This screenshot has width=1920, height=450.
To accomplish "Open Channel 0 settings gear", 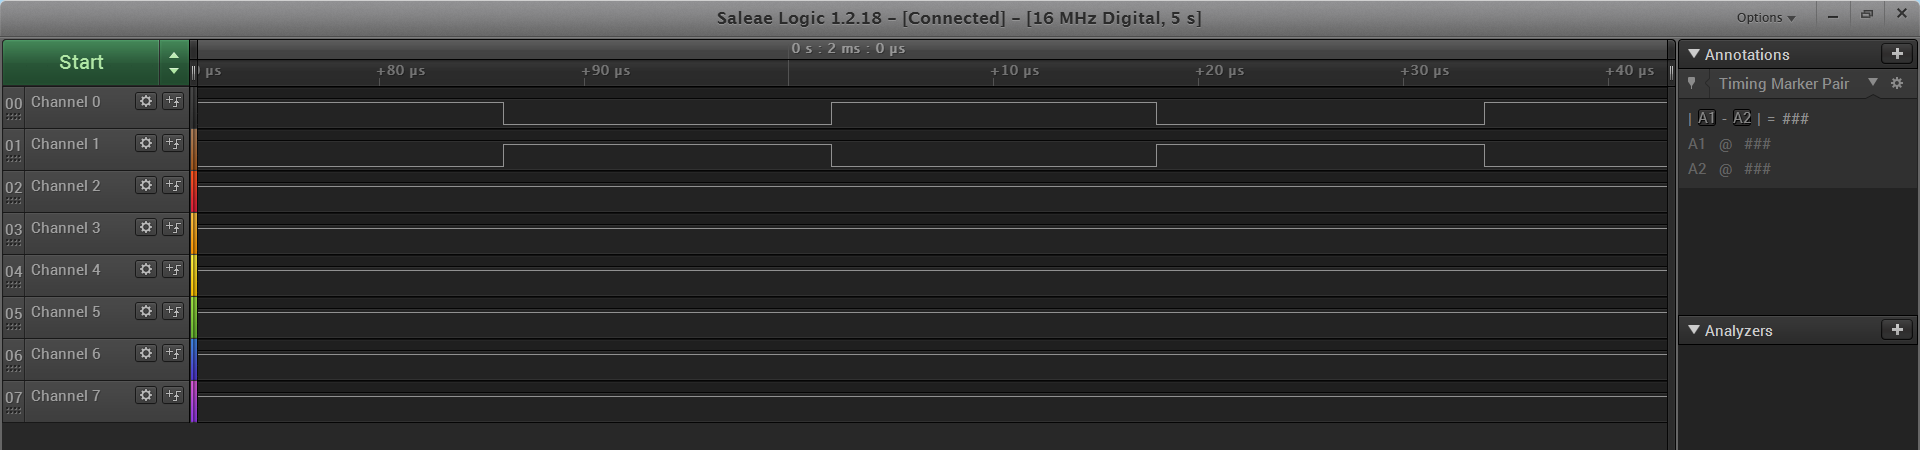I will 146,102.
